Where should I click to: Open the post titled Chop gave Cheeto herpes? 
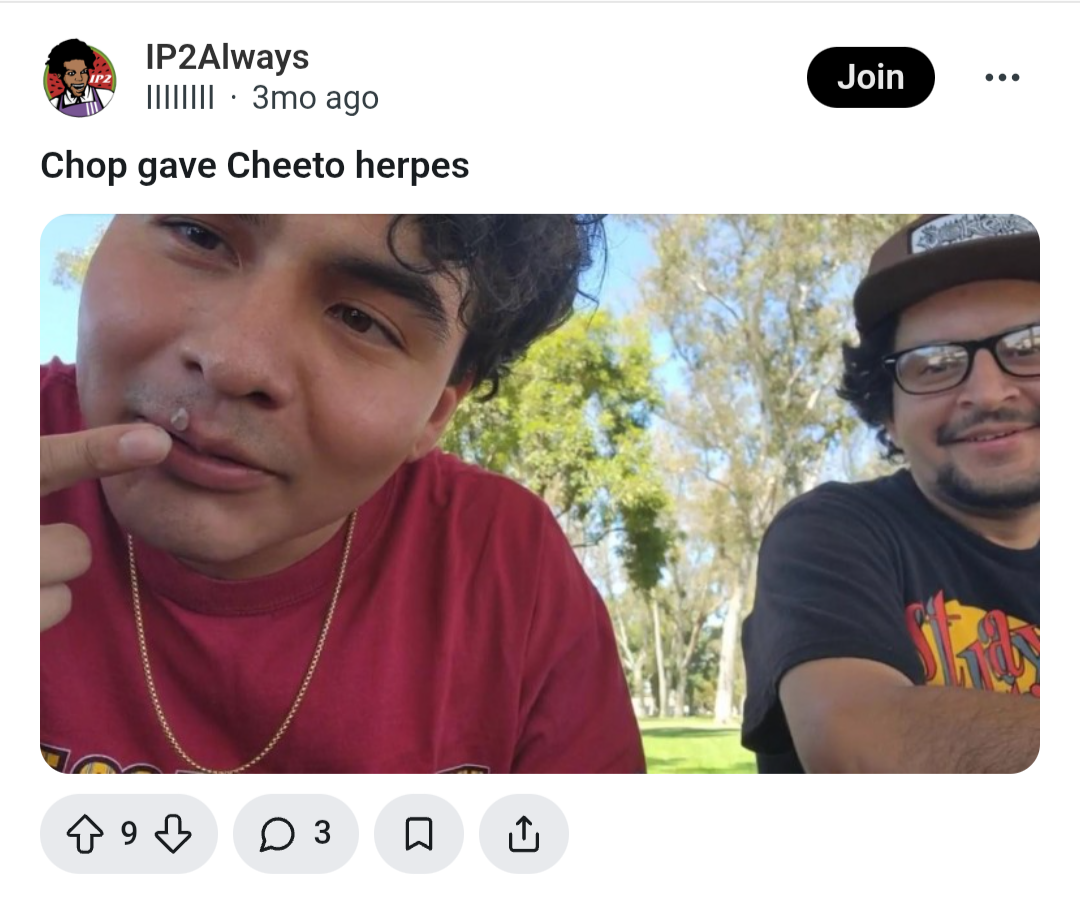255,165
